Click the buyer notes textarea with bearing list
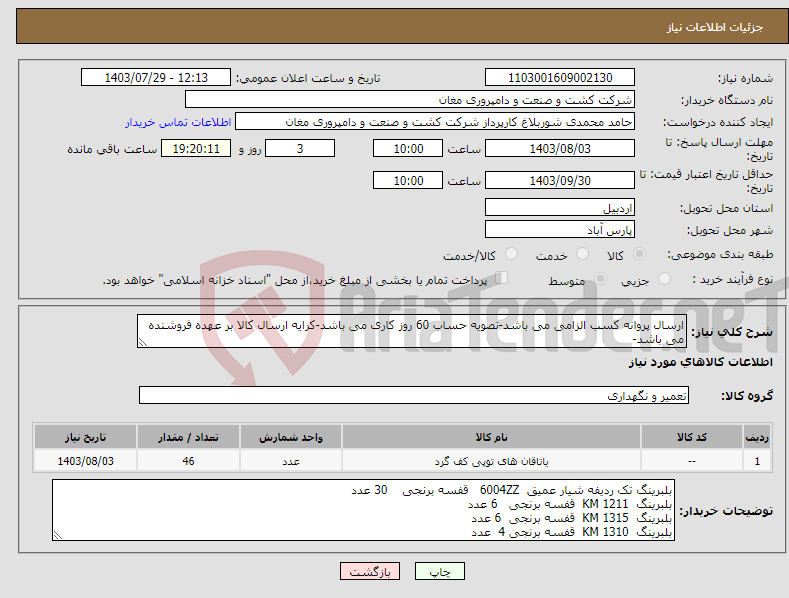Image resolution: width=789 pixels, height=598 pixels. coord(363,510)
